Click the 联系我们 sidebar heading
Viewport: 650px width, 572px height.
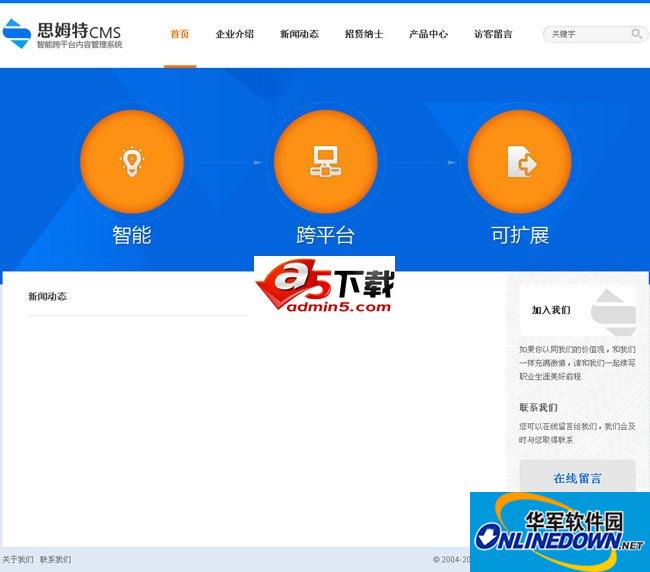(x=538, y=407)
